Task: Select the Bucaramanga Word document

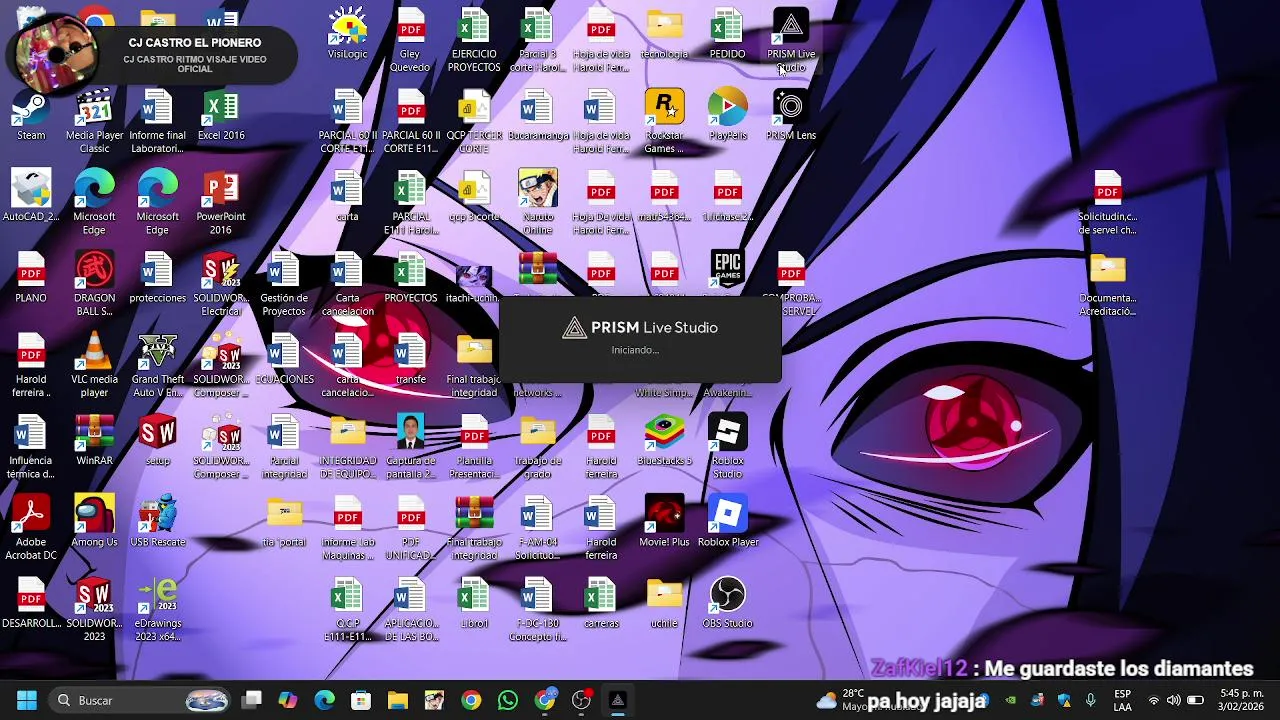Action: click(x=537, y=114)
